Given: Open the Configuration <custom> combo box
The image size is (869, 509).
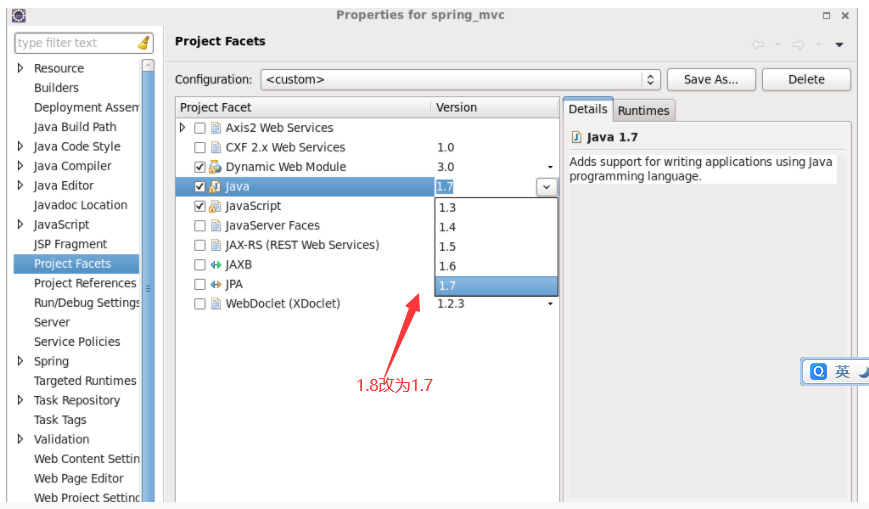Looking at the screenshot, I should tap(461, 80).
